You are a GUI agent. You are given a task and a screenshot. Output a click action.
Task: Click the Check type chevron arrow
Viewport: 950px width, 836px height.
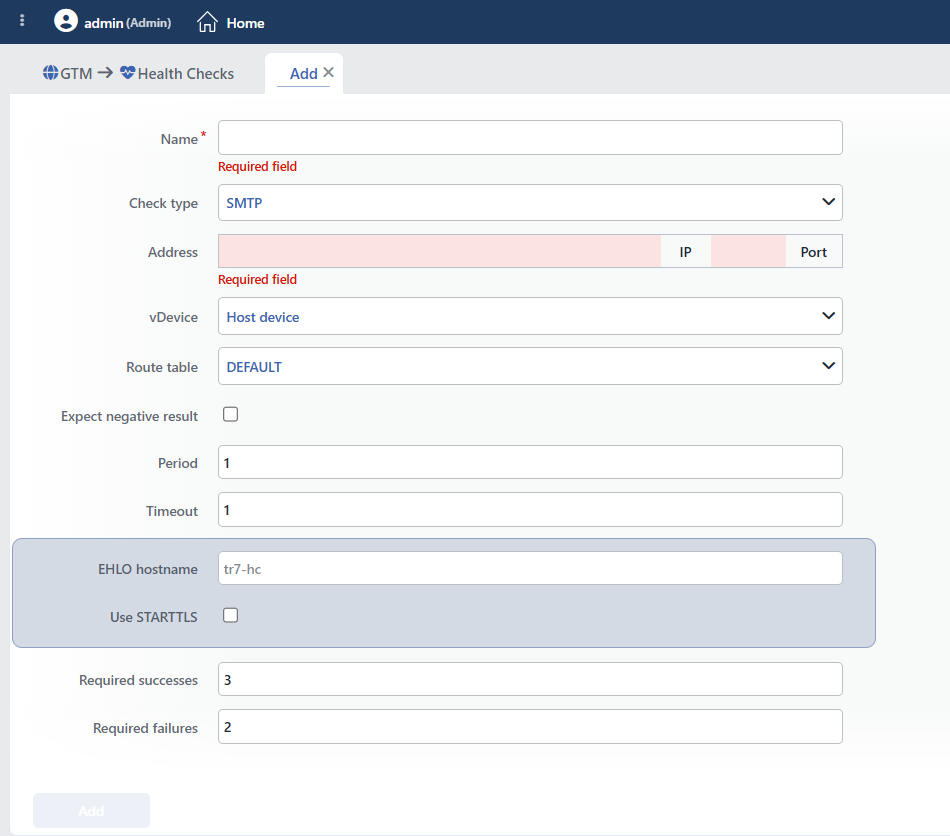828,202
